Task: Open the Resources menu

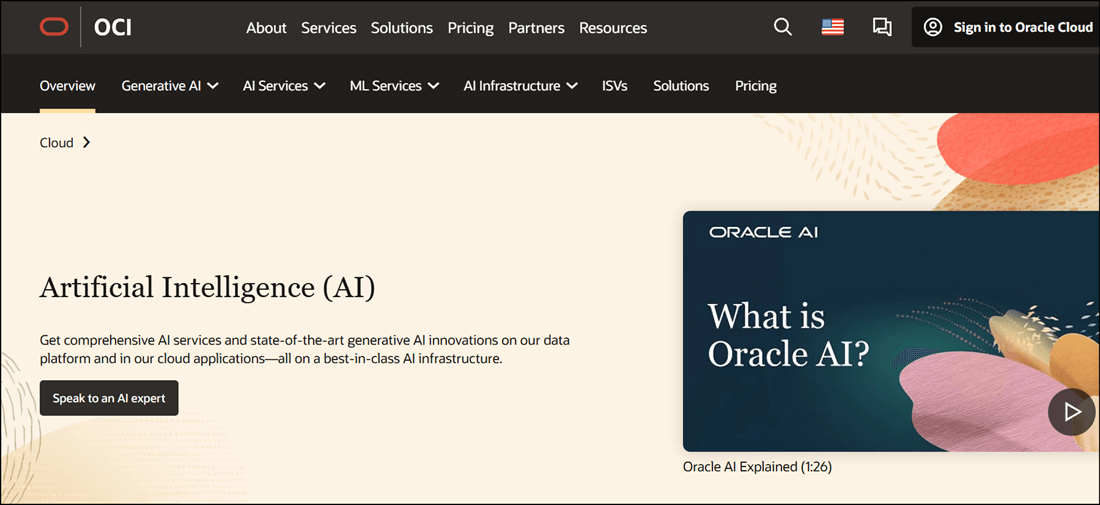Action: point(613,28)
